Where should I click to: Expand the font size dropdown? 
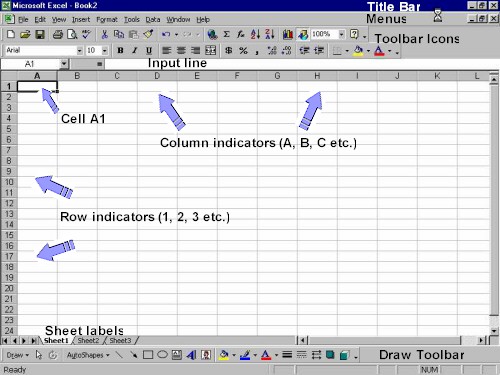pyautogui.click(x=105, y=51)
